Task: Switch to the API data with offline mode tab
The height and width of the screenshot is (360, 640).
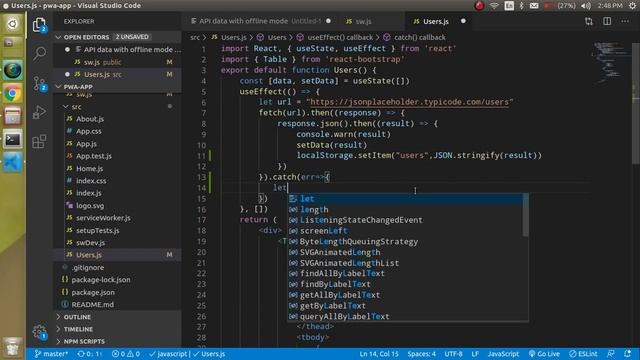Action: pyautogui.click(x=260, y=21)
